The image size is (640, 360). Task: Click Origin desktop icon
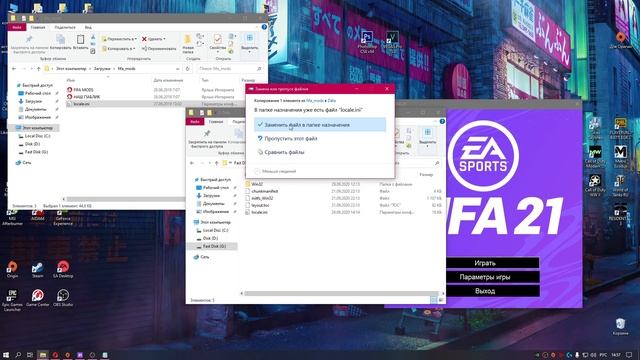coord(12,269)
